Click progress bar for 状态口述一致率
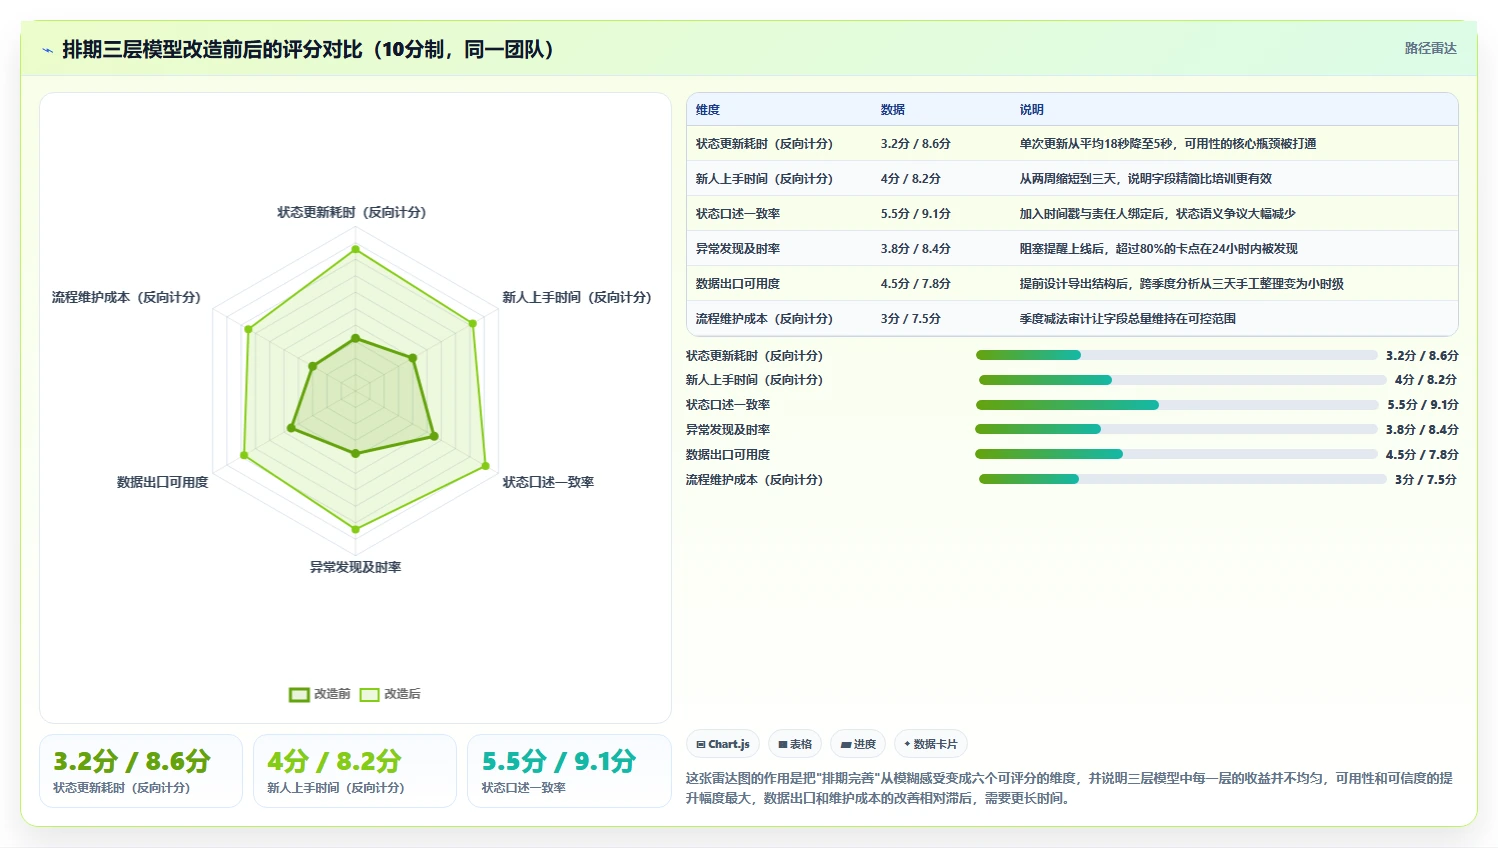This screenshot has width=1498, height=848. [1177, 405]
